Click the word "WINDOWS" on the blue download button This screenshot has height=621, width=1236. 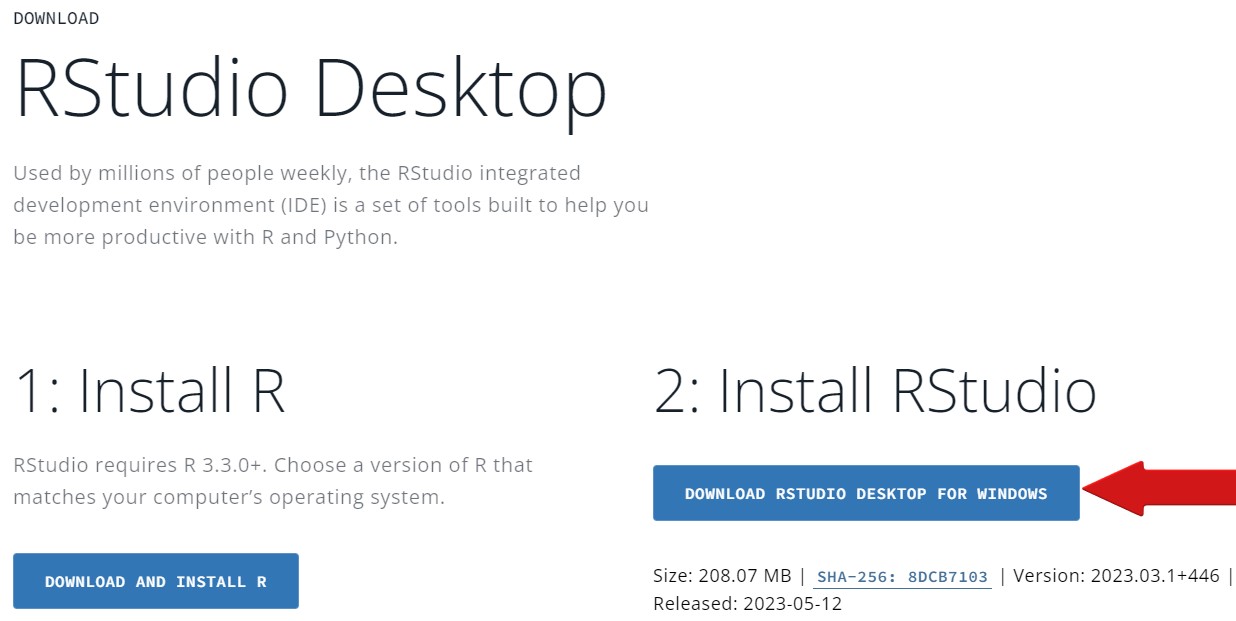pyautogui.click(x=1012, y=493)
